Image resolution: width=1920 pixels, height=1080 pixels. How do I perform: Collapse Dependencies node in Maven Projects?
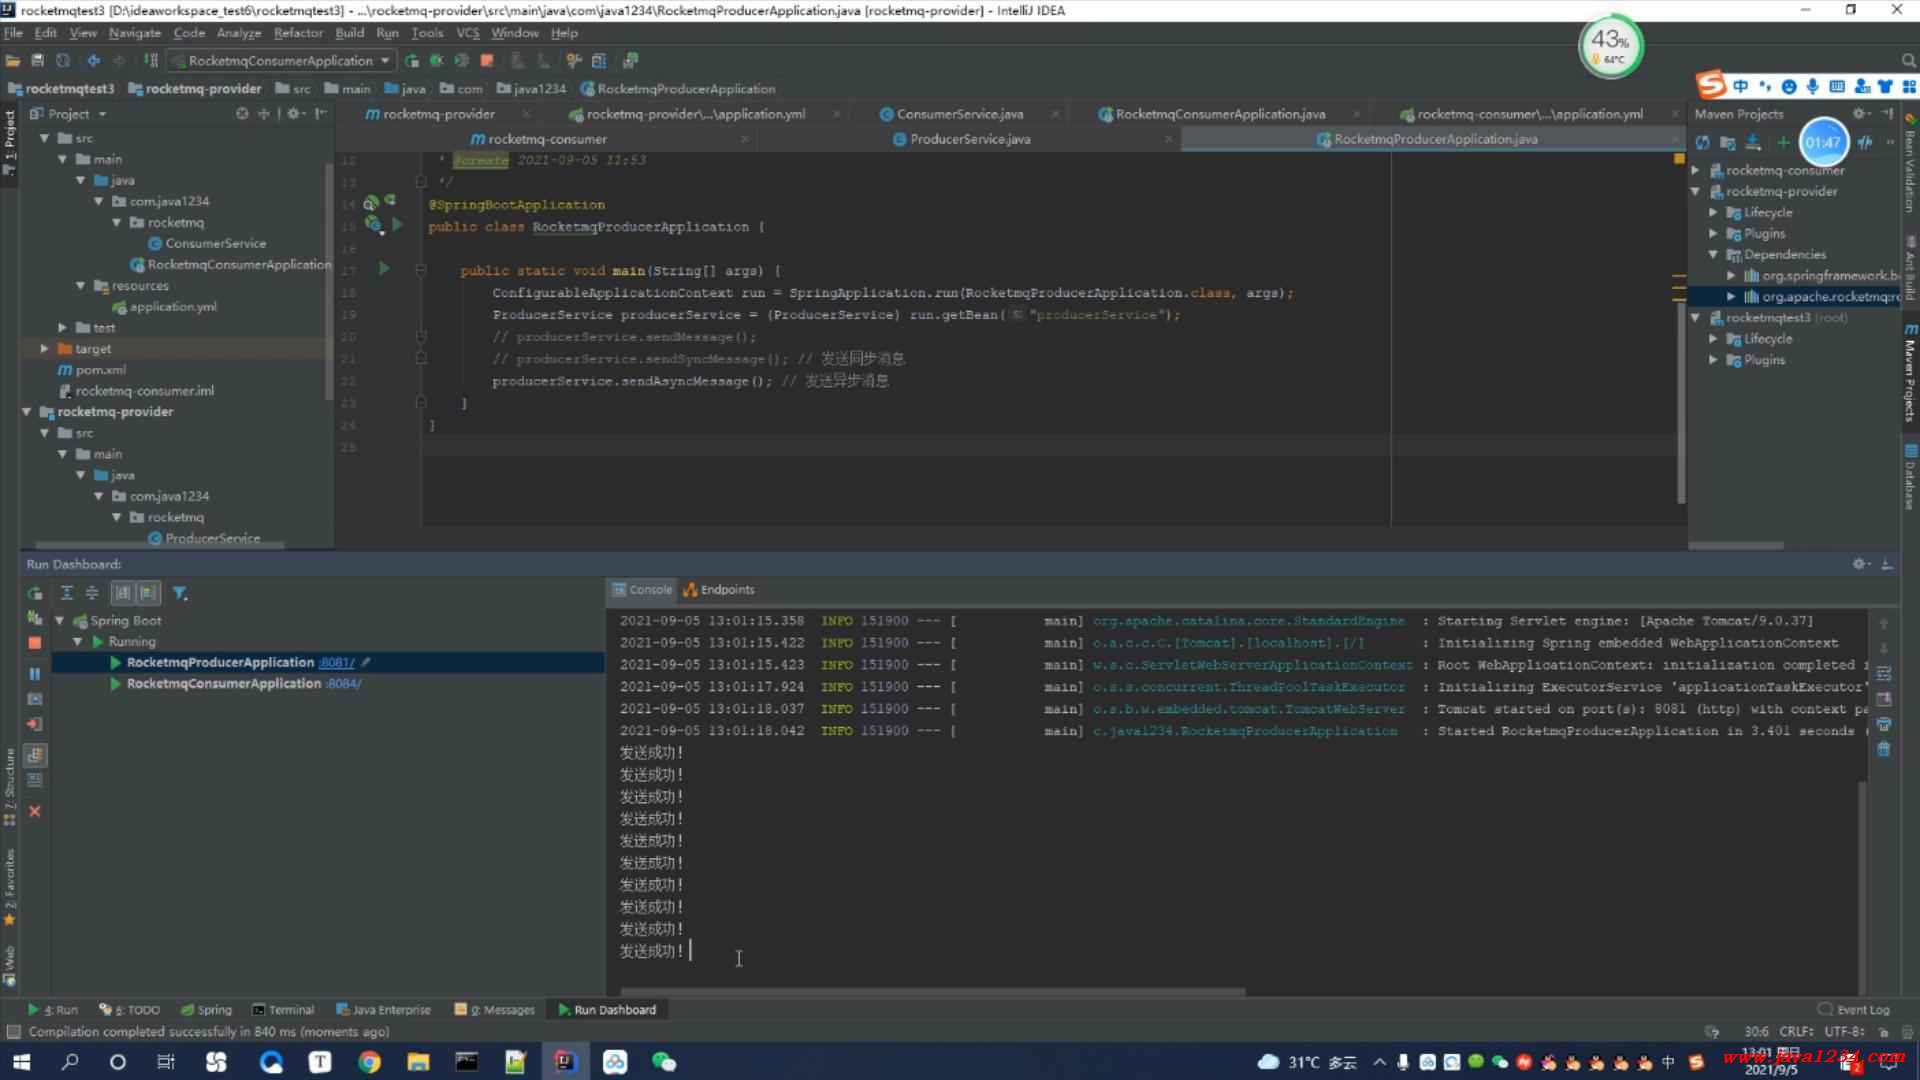pos(1714,255)
